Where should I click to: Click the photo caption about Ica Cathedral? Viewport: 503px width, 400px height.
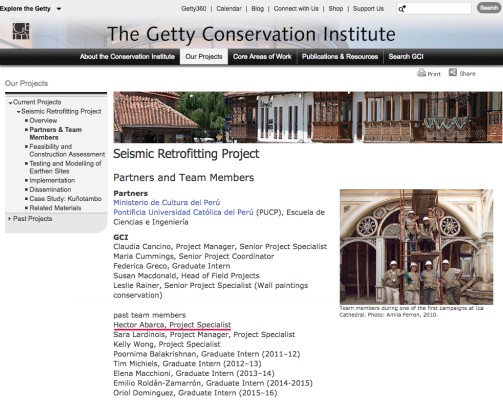[x=411, y=311]
